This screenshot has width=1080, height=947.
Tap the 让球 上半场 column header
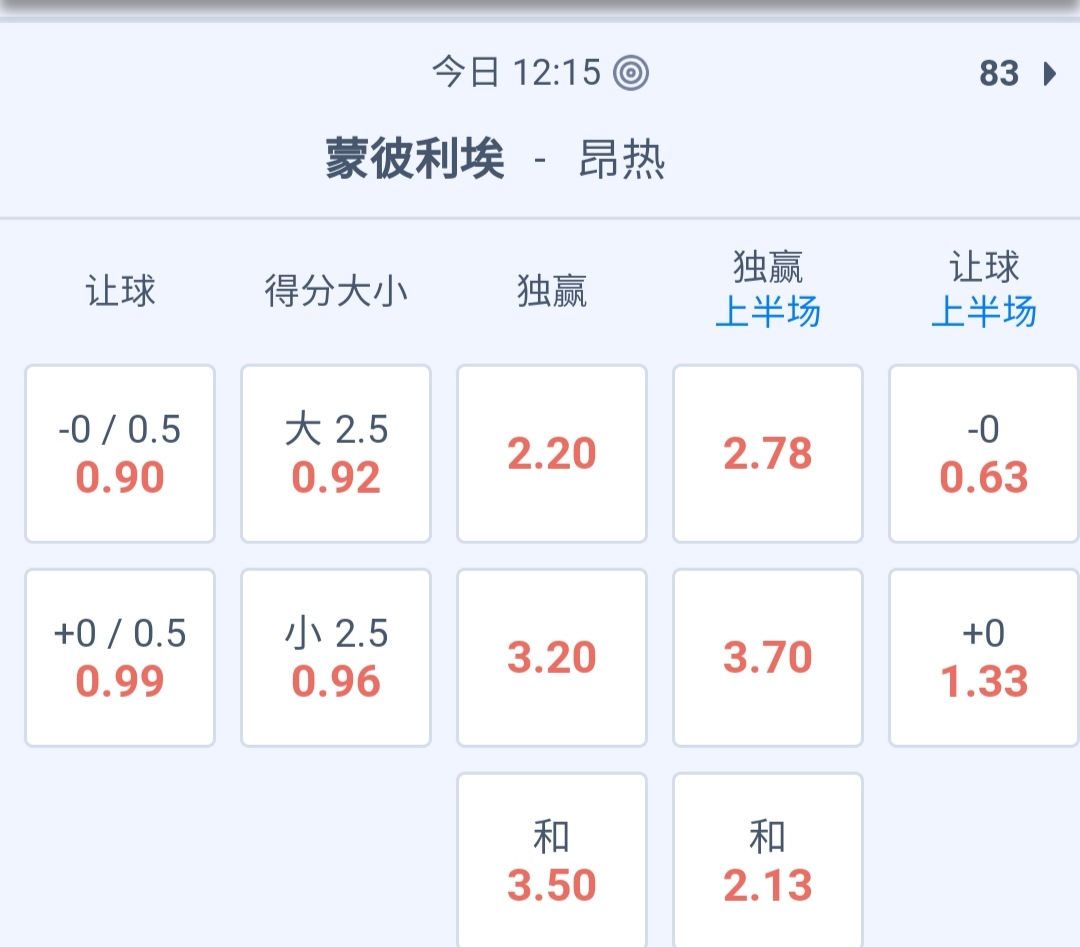(x=984, y=290)
